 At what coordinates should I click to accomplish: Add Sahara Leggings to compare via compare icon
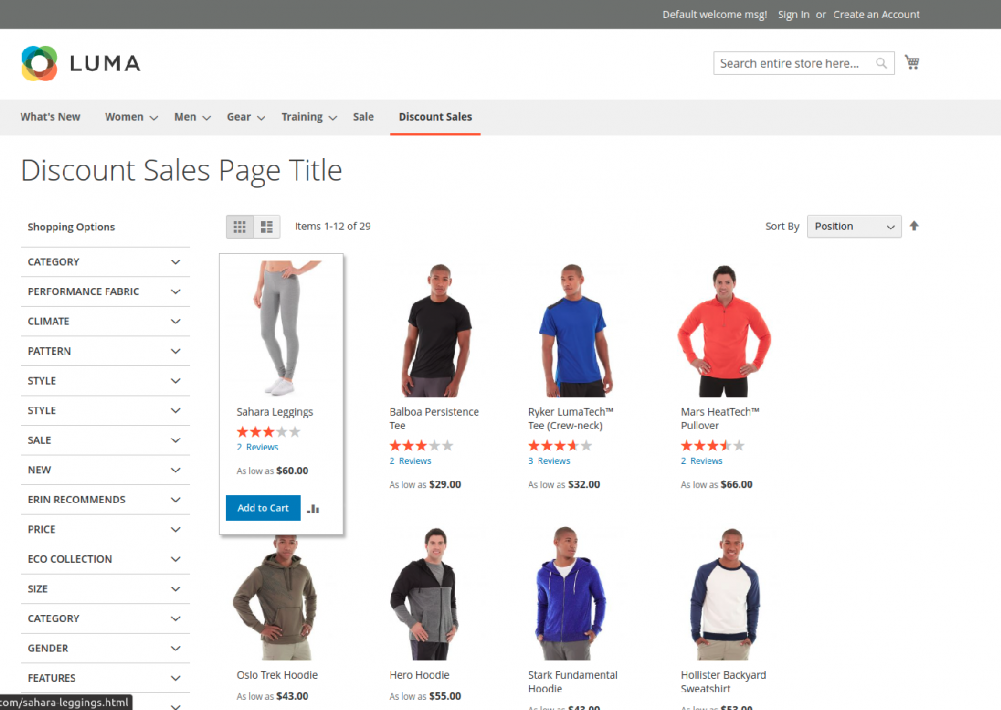coord(312,508)
